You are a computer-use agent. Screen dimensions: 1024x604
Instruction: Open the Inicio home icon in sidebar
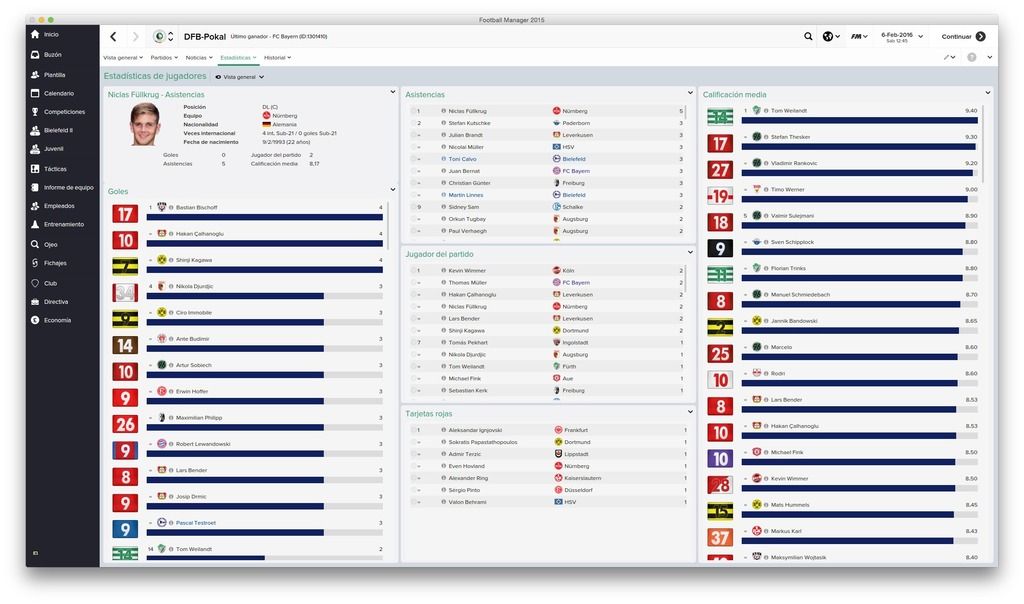tap(35, 34)
